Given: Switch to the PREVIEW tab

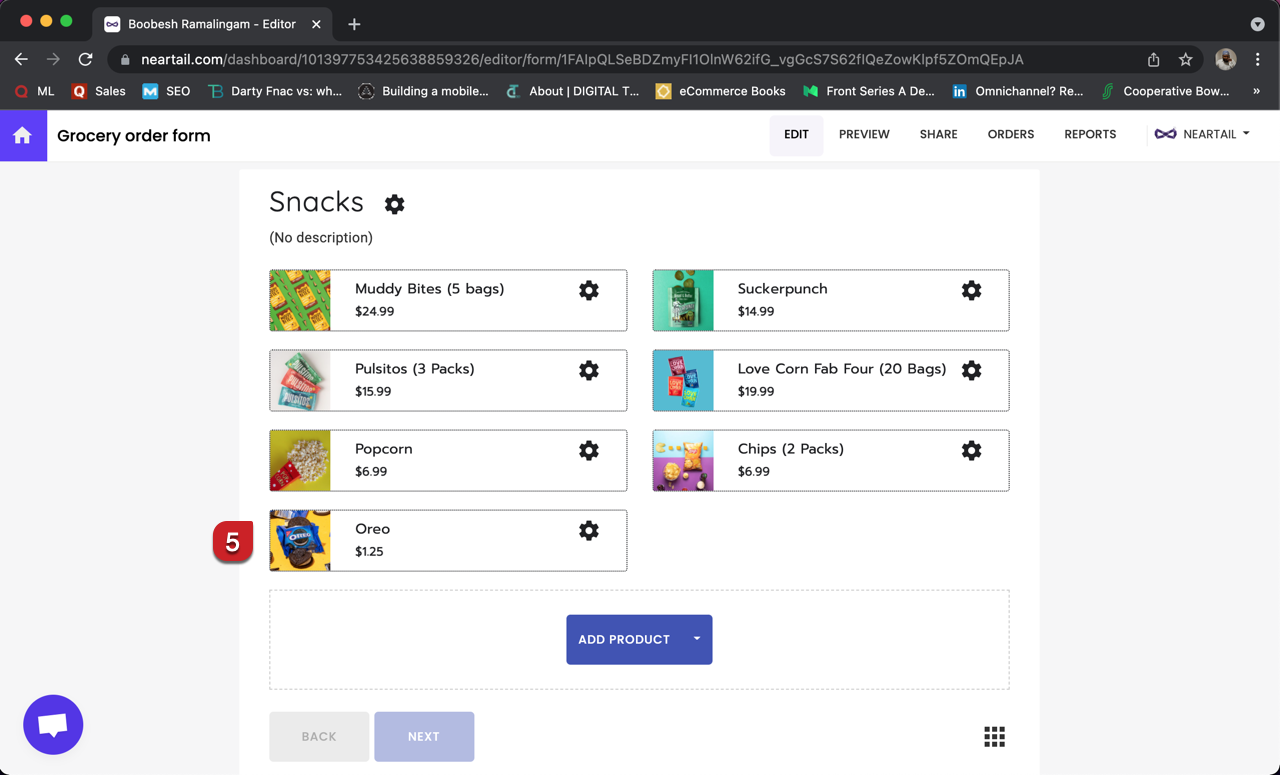Looking at the screenshot, I should [864, 133].
